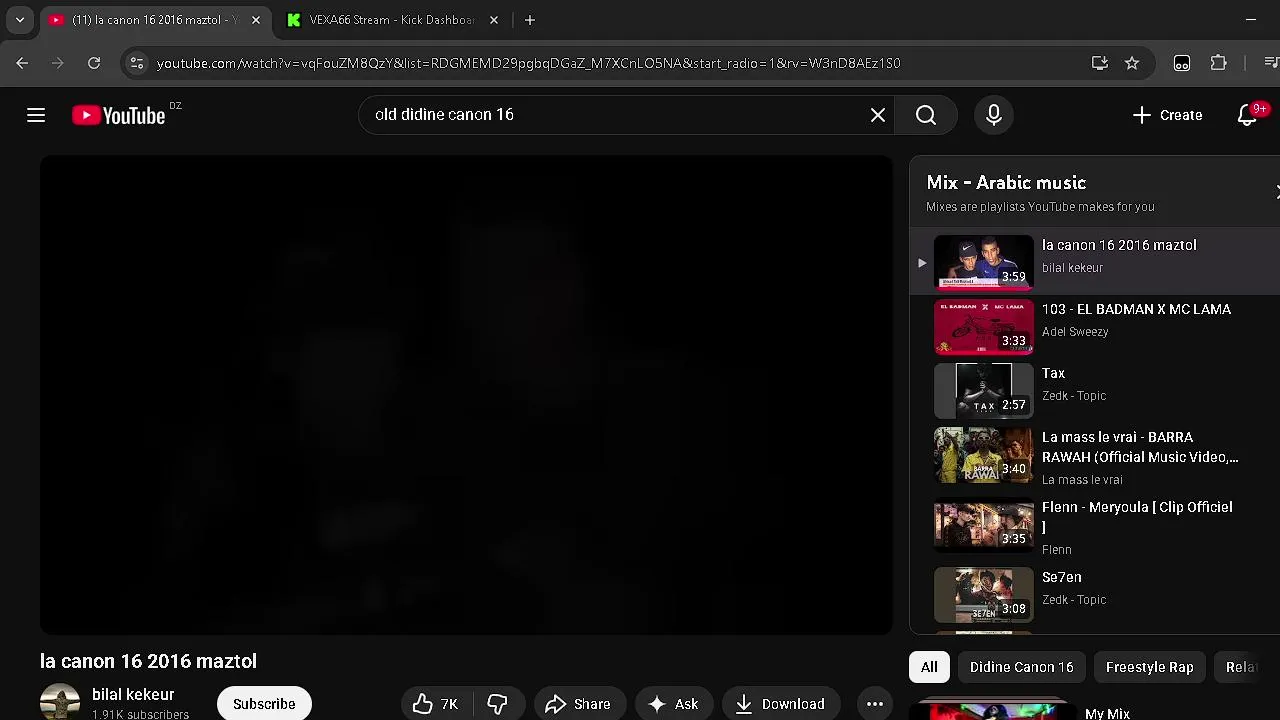Open a new browser tab

click(530, 20)
